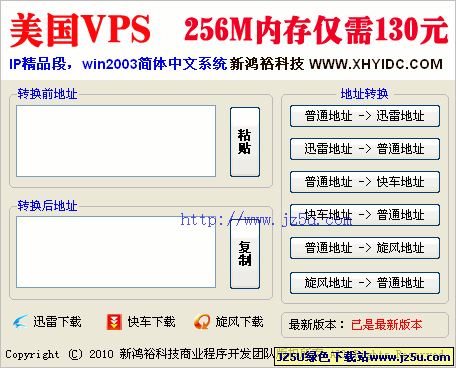456x368 pixels.
Task: Open the 美国VPS banner advertisement
Action: 228,41
